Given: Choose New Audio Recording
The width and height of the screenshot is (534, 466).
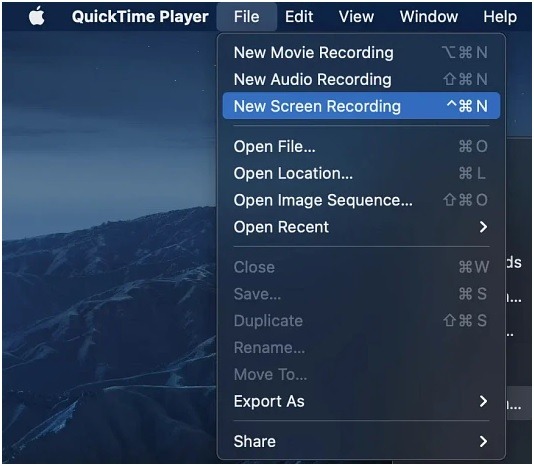Looking at the screenshot, I should [361, 79].
